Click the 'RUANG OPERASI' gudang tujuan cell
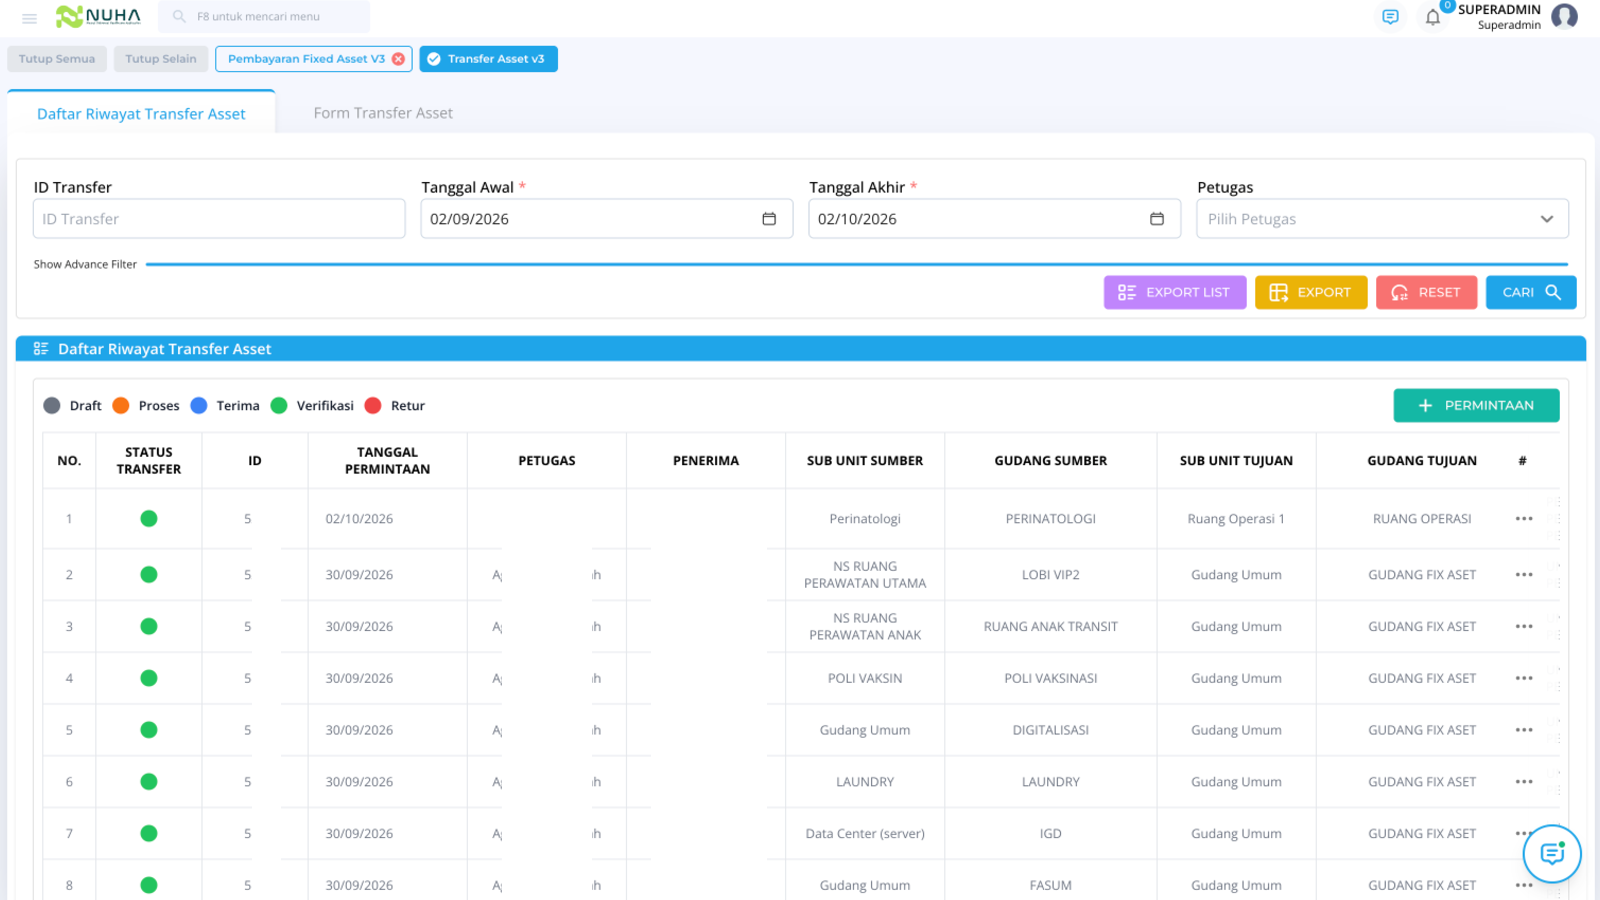The width and height of the screenshot is (1600, 900). (x=1422, y=519)
